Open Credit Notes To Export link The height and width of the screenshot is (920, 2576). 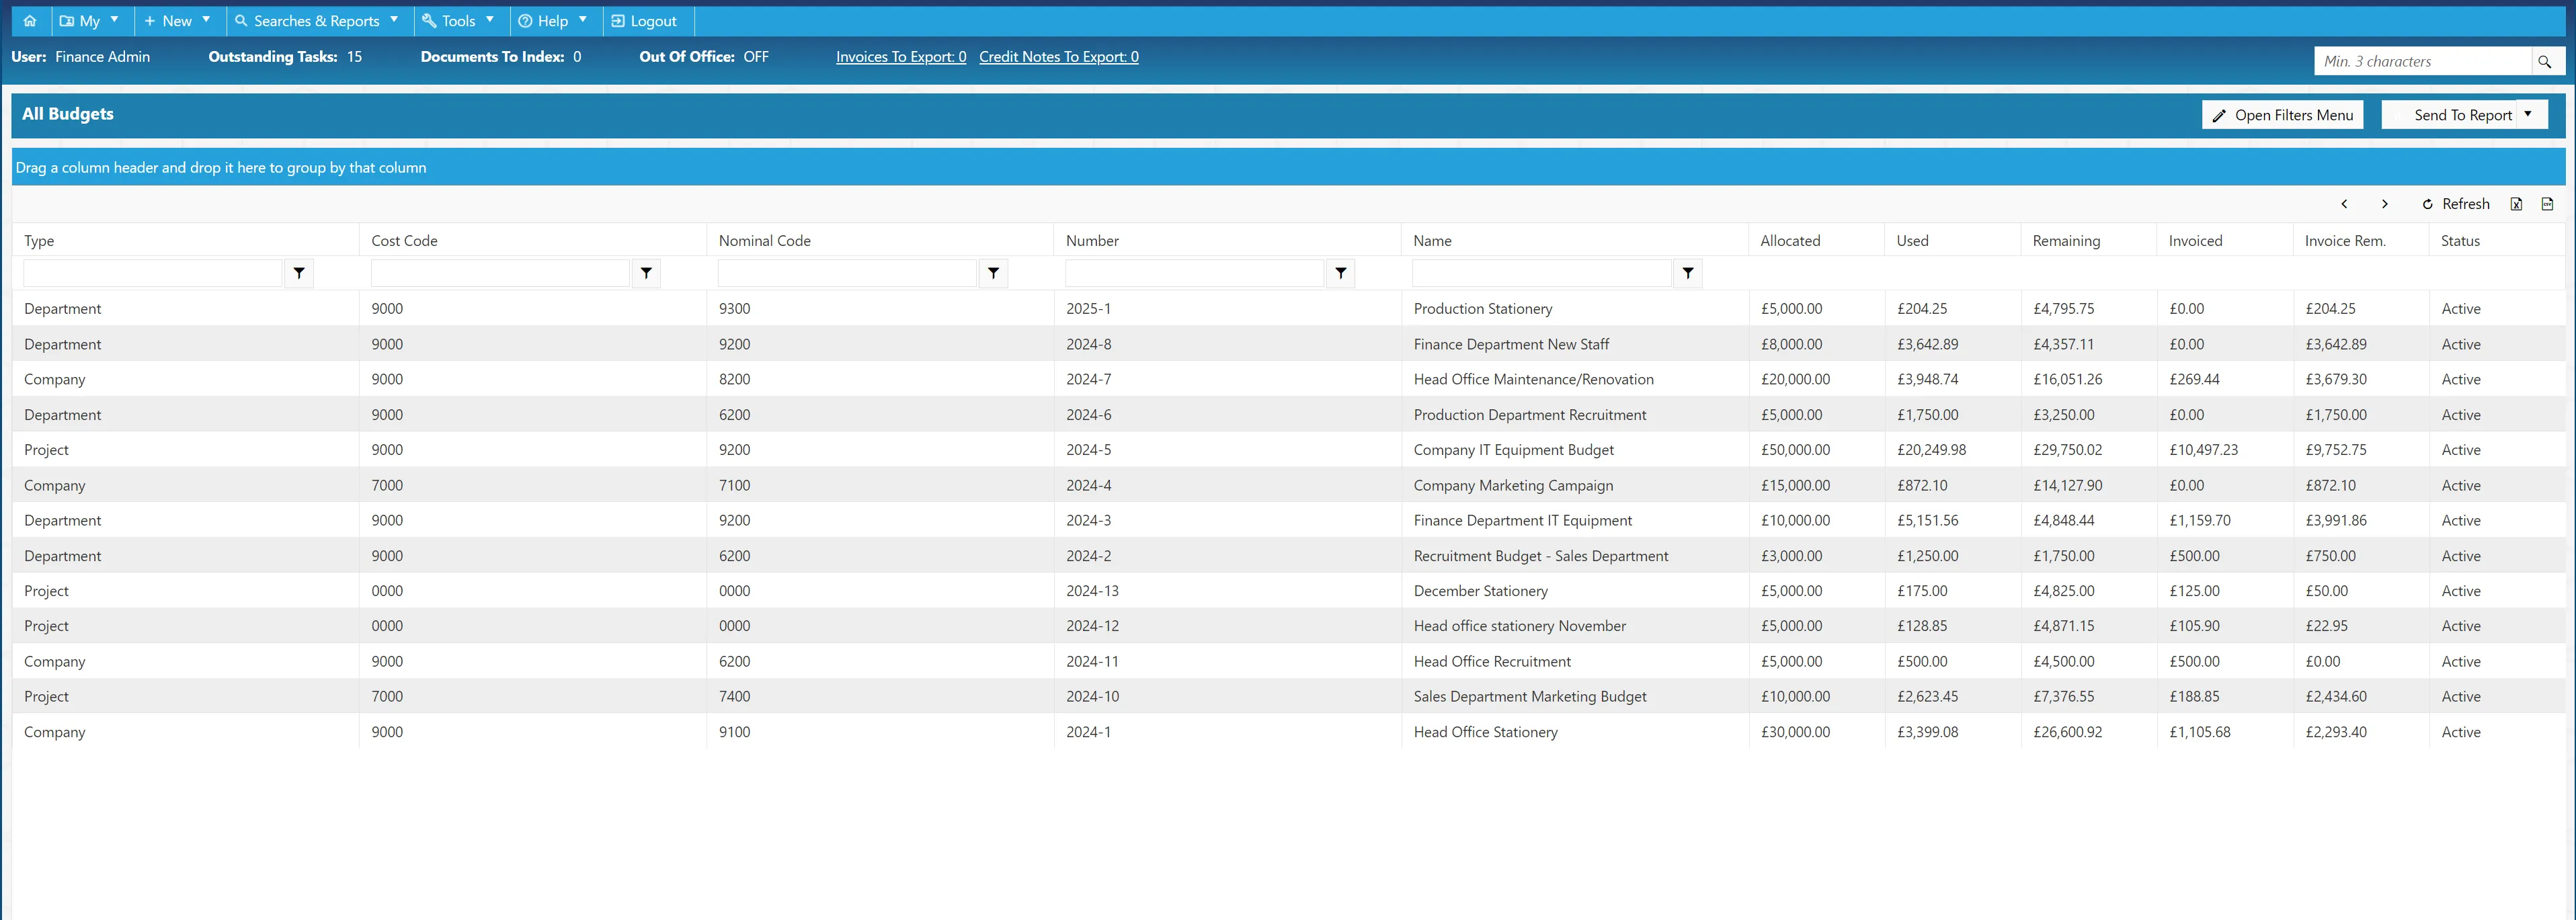pyautogui.click(x=1058, y=57)
